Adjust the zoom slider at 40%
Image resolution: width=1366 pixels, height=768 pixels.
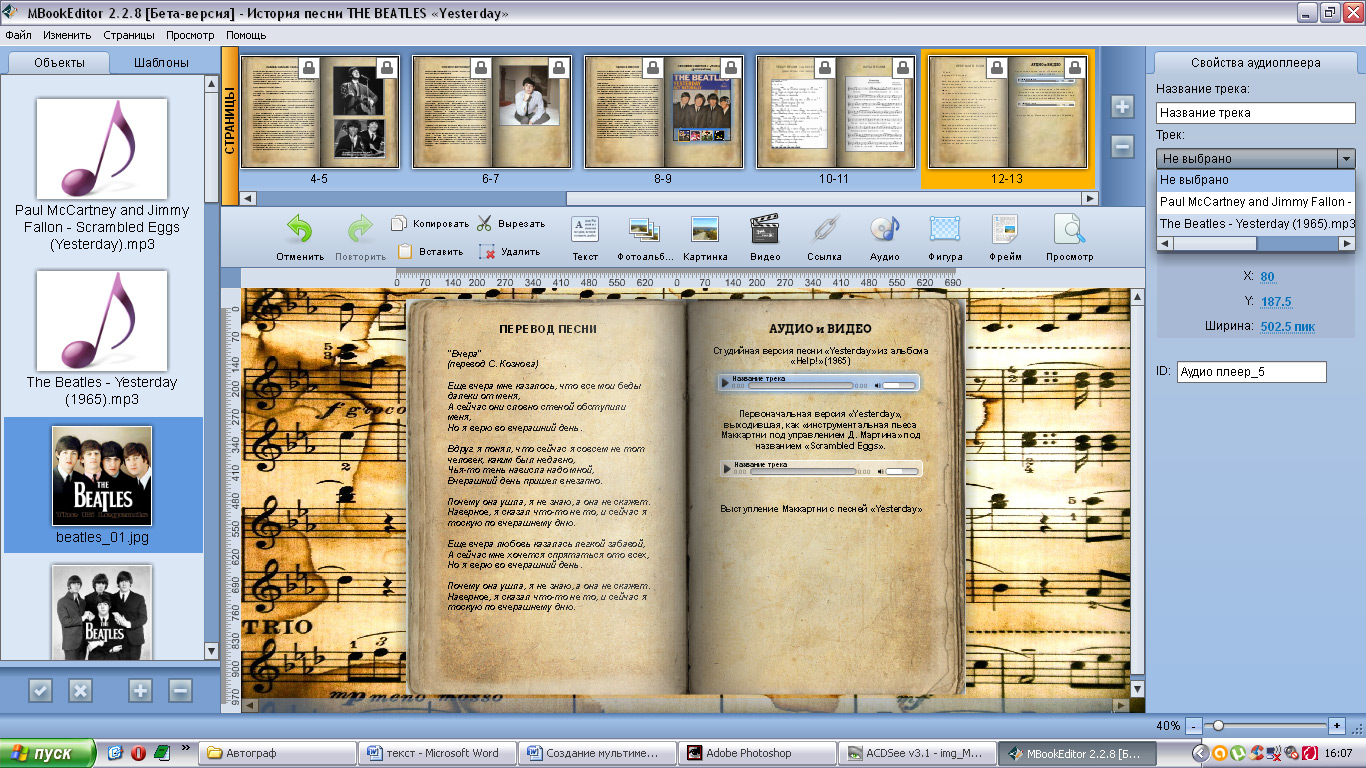tap(1217, 725)
